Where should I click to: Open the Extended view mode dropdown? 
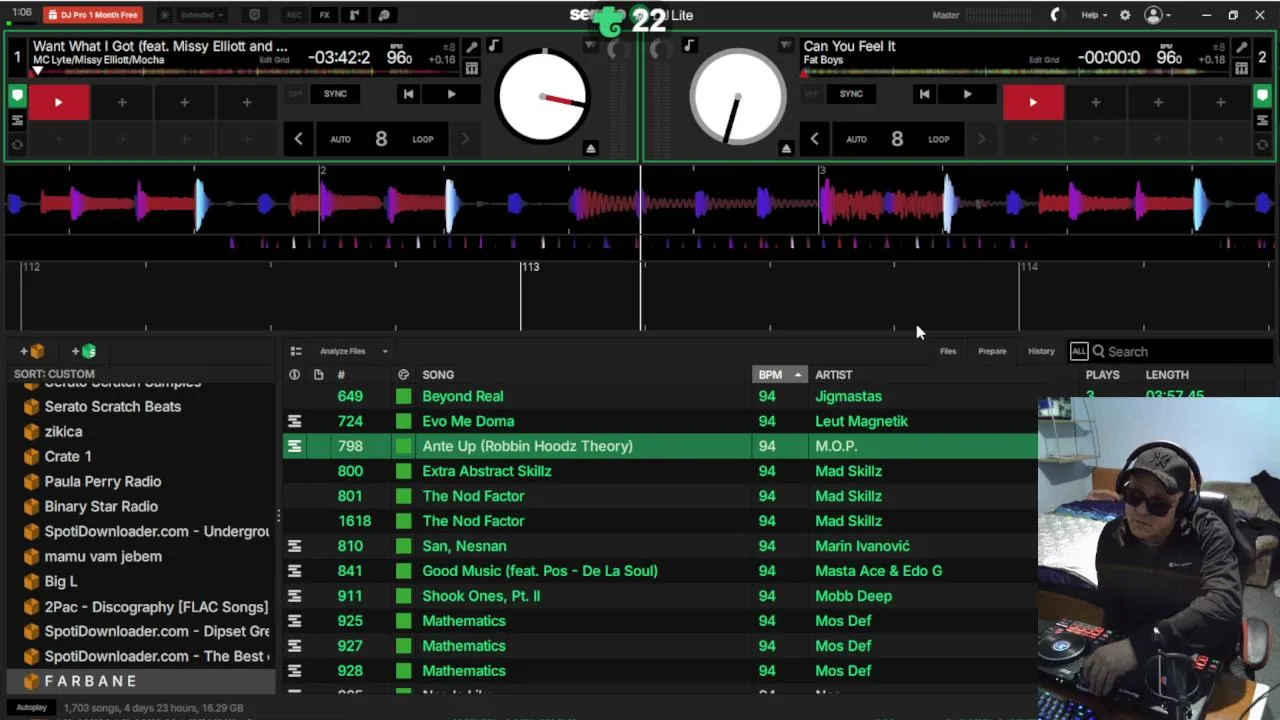201,15
